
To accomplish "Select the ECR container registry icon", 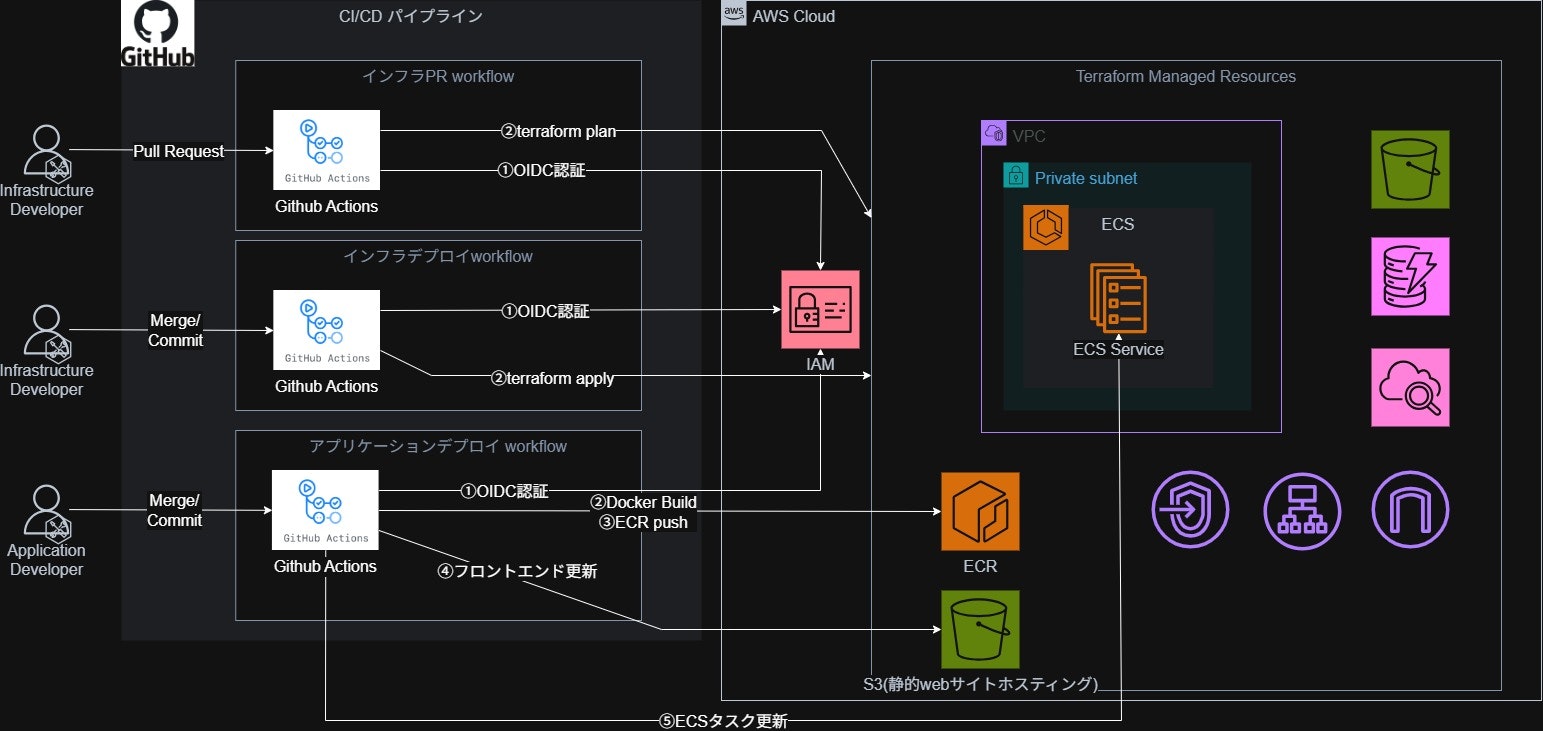I will (x=979, y=509).
